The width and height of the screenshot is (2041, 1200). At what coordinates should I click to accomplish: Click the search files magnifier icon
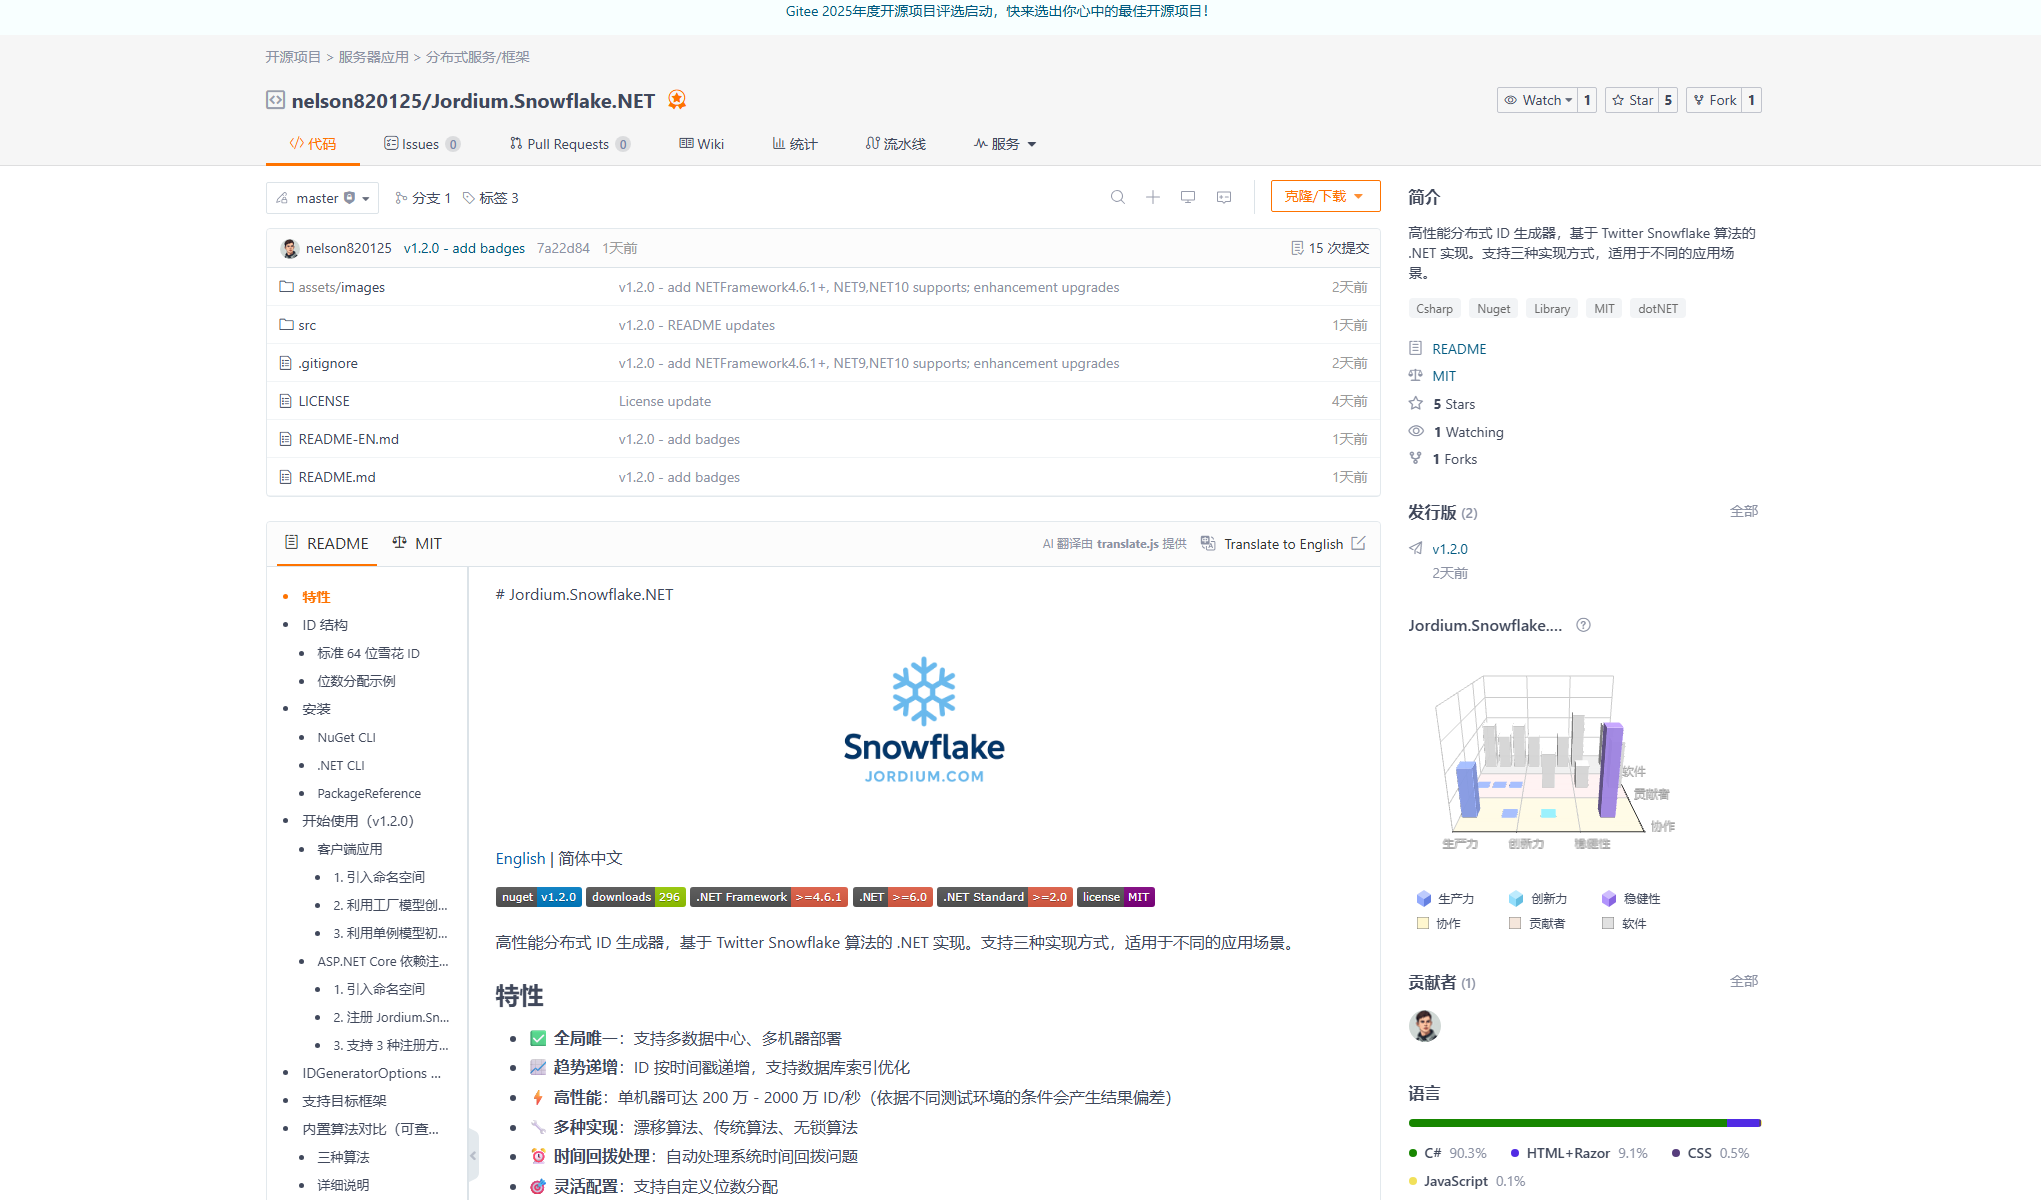click(1118, 197)
